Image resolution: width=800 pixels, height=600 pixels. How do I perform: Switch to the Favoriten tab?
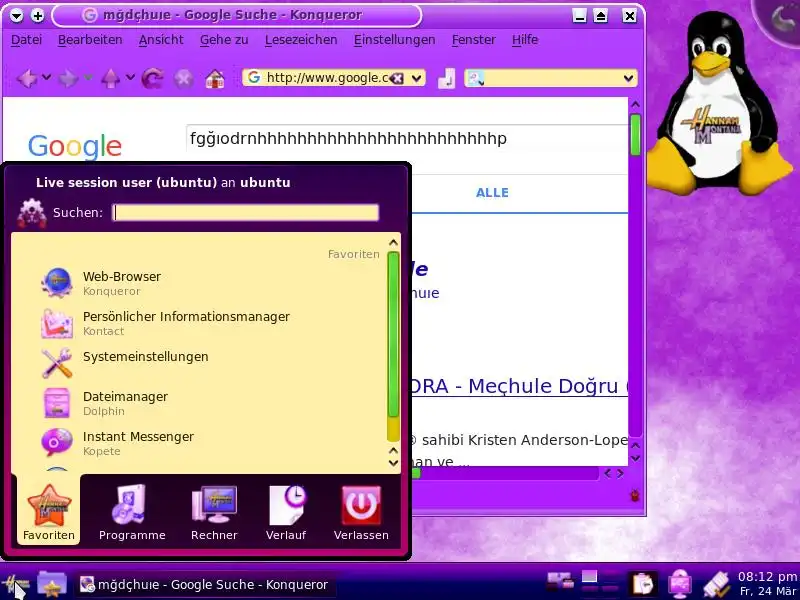48,511
